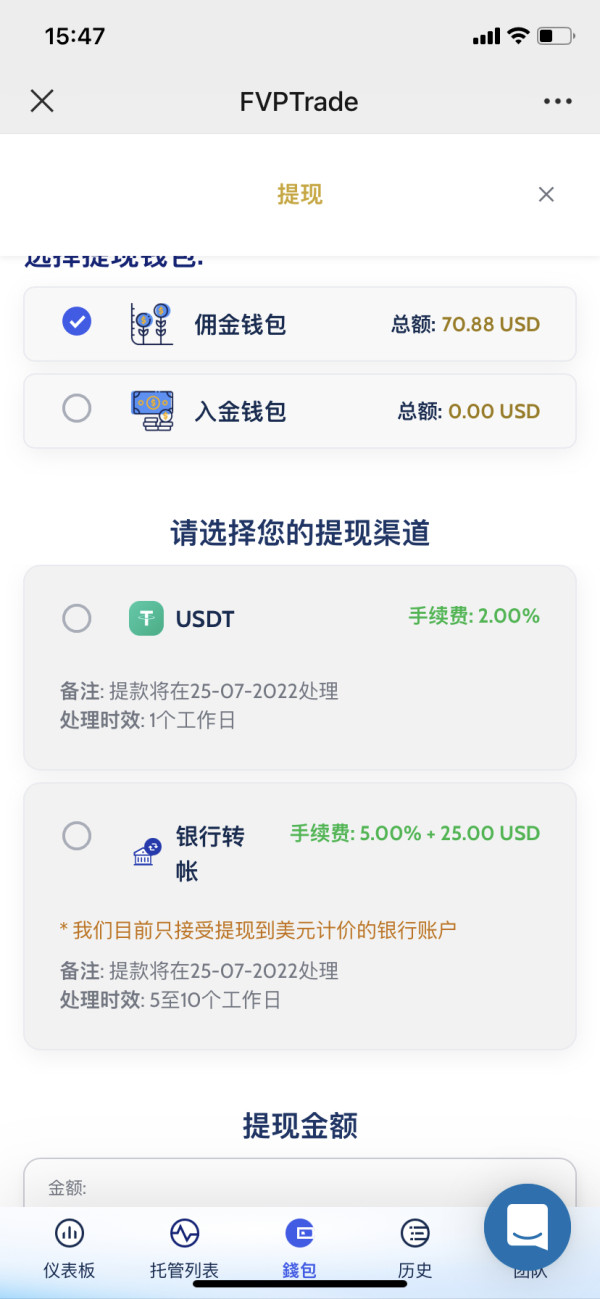Select the 佣金钱包 radio button
The width and height of the screenshot is (600, 1299).
[x=77, y=322]
